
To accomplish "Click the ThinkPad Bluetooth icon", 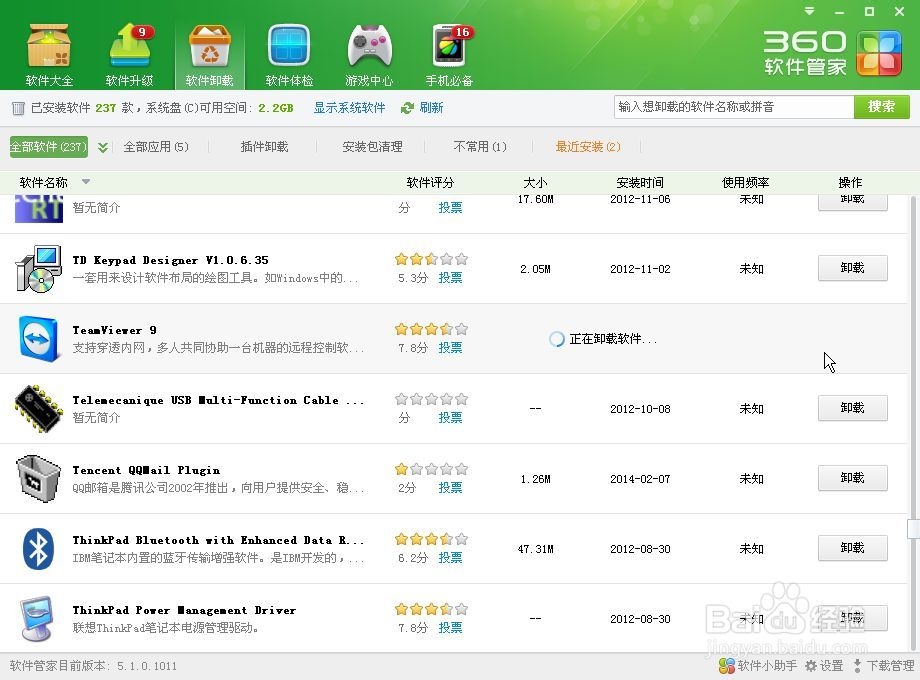I will pyautogui.click(x=39, y=549).
